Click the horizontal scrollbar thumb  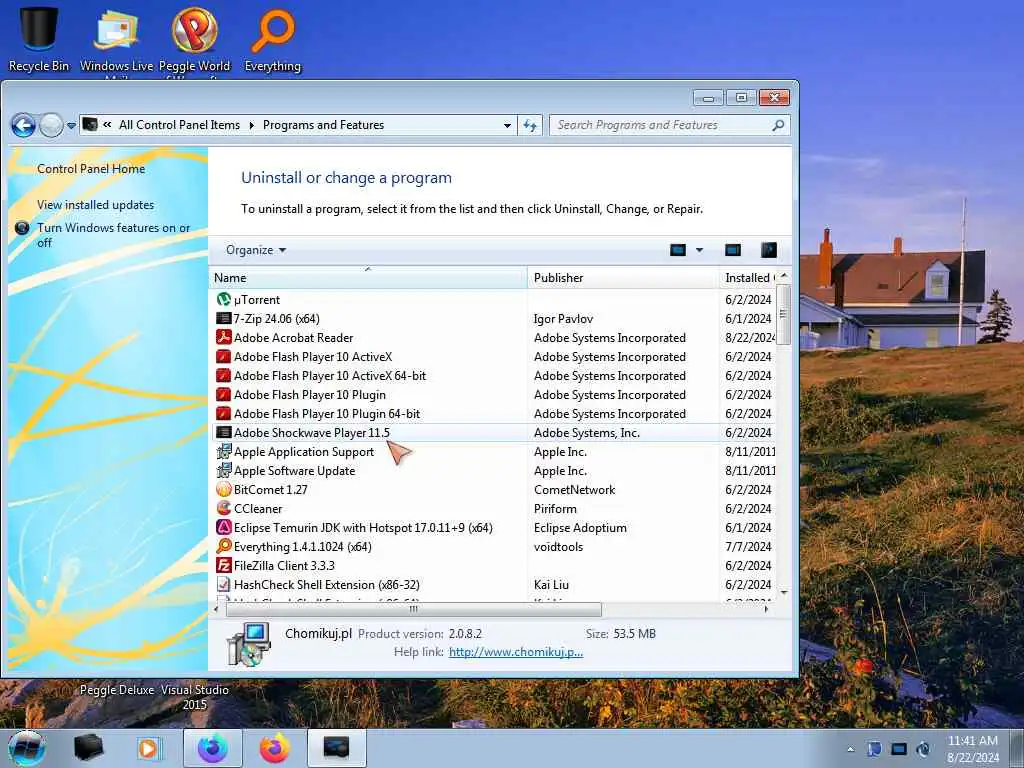[x=413, y=609]
